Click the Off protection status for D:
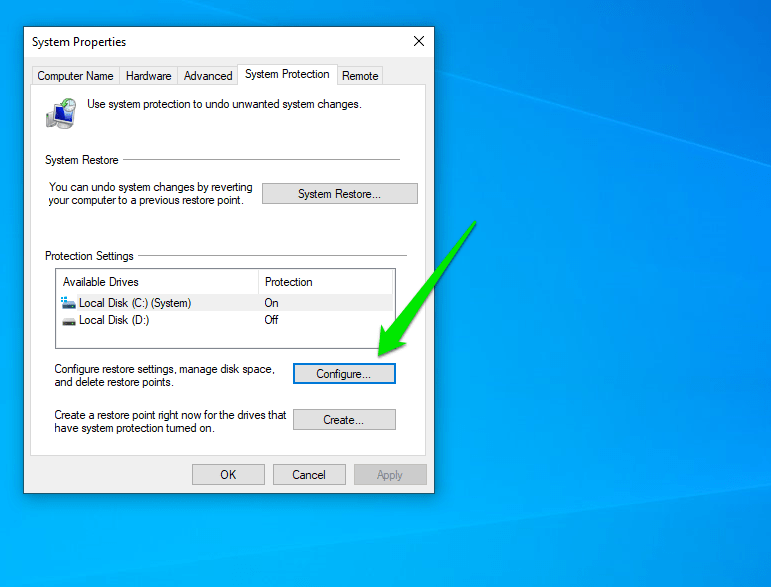Viewport: 771px width, 587px height. tap(271, 320)
